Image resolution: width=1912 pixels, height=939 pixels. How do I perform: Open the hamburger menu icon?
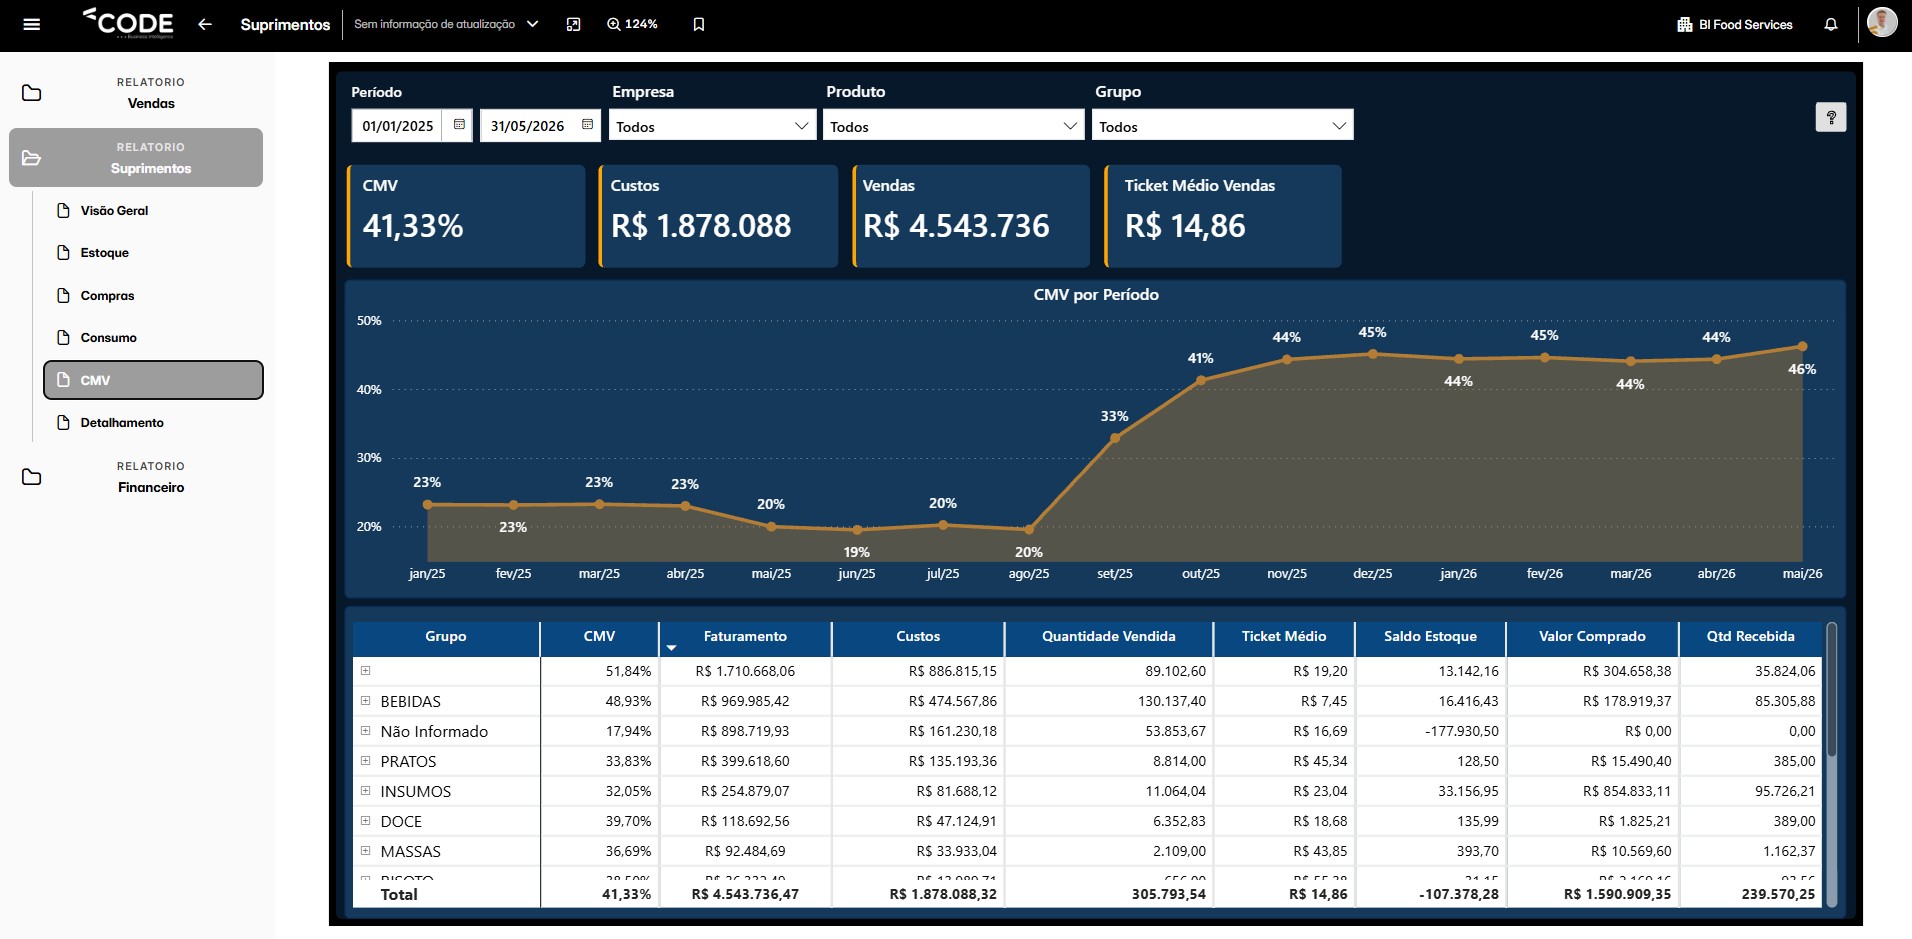pyautogui.click(x=32, y=24)
